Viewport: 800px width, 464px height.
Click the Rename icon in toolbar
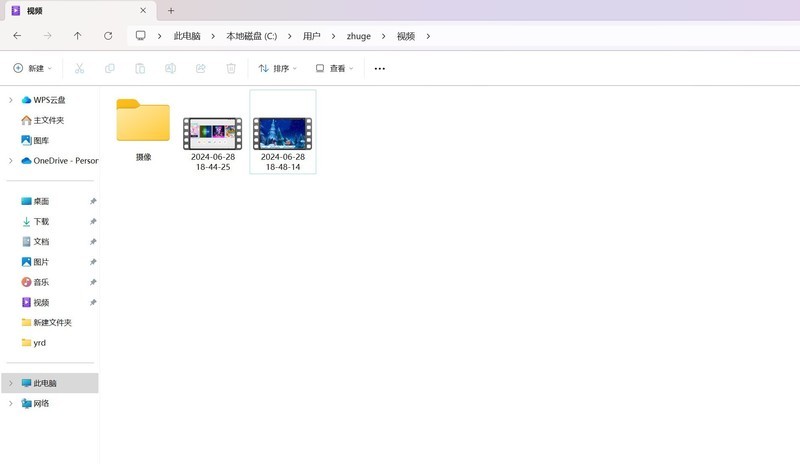(x=170, y=68)
